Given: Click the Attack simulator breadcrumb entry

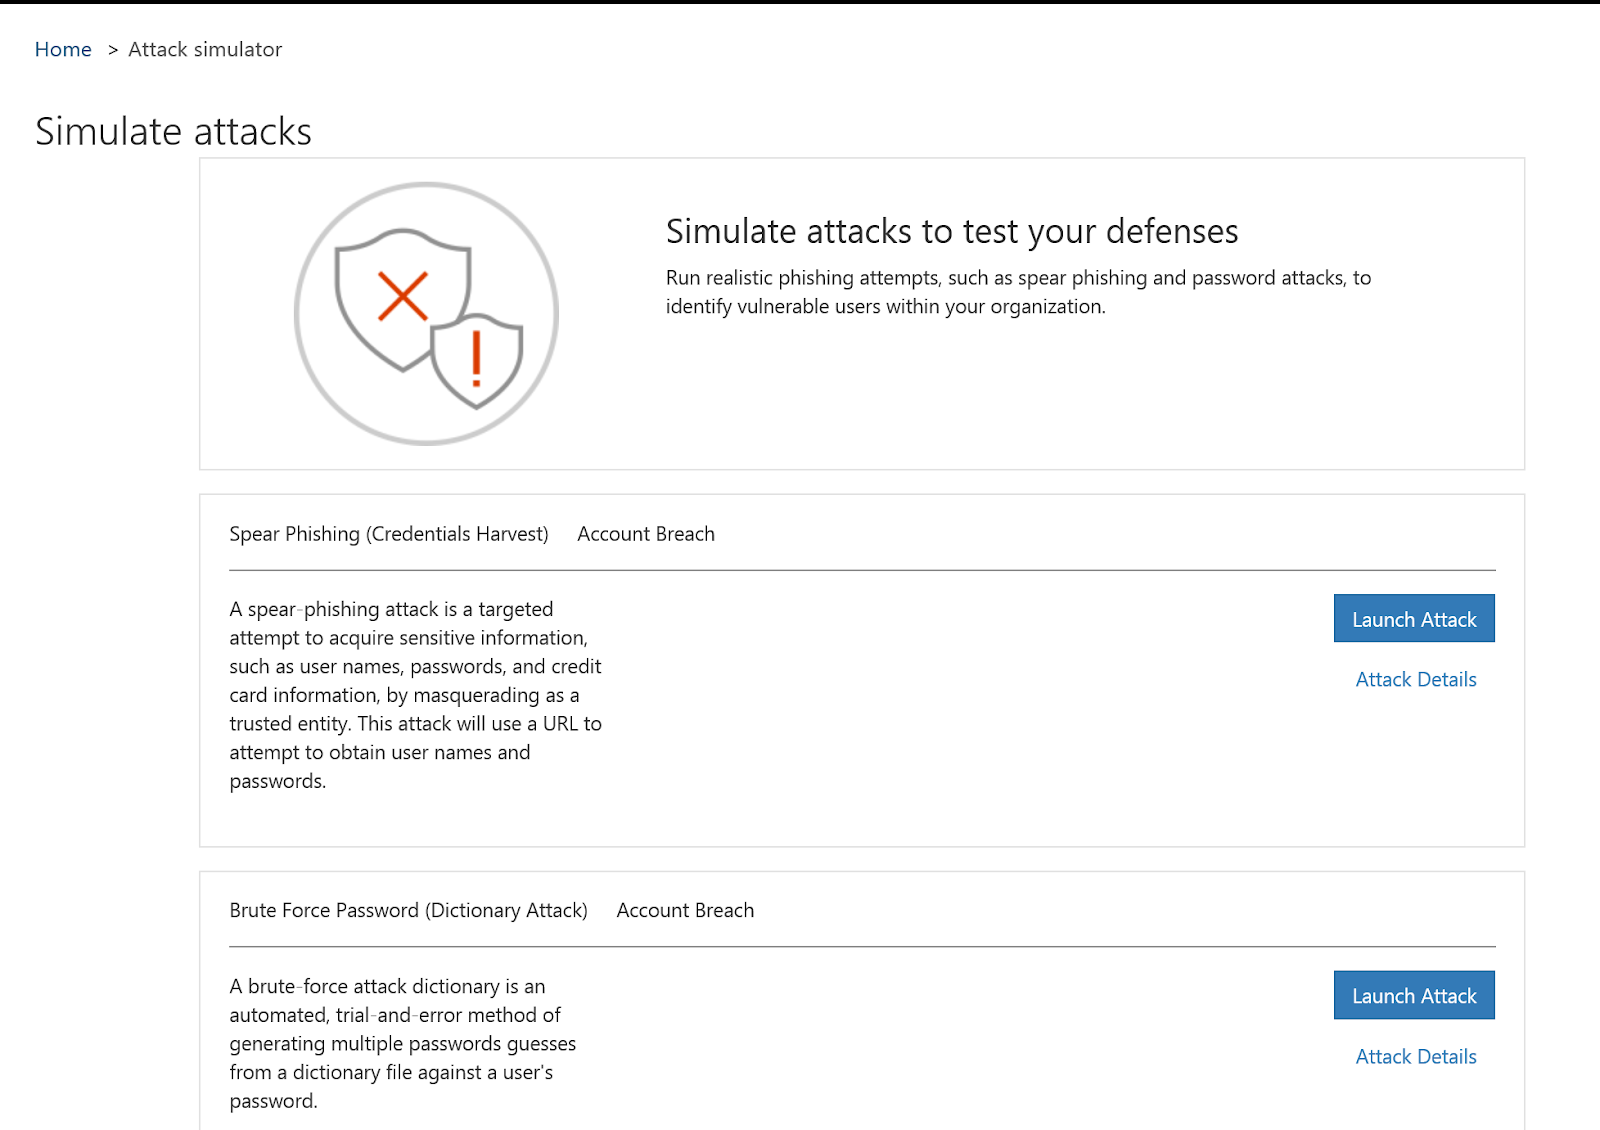Looking at the screenshot, I should click(x=204, y=49).
